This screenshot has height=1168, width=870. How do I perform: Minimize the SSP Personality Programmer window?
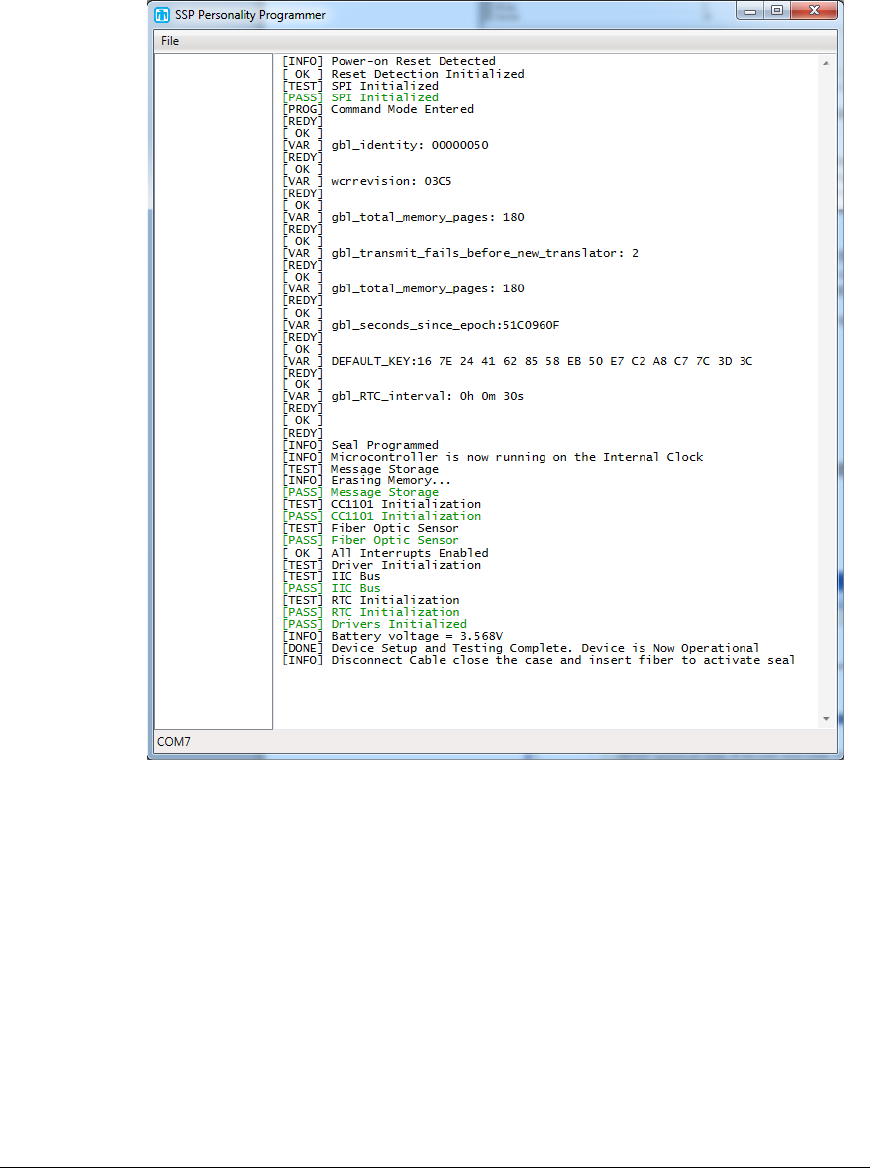750,10
